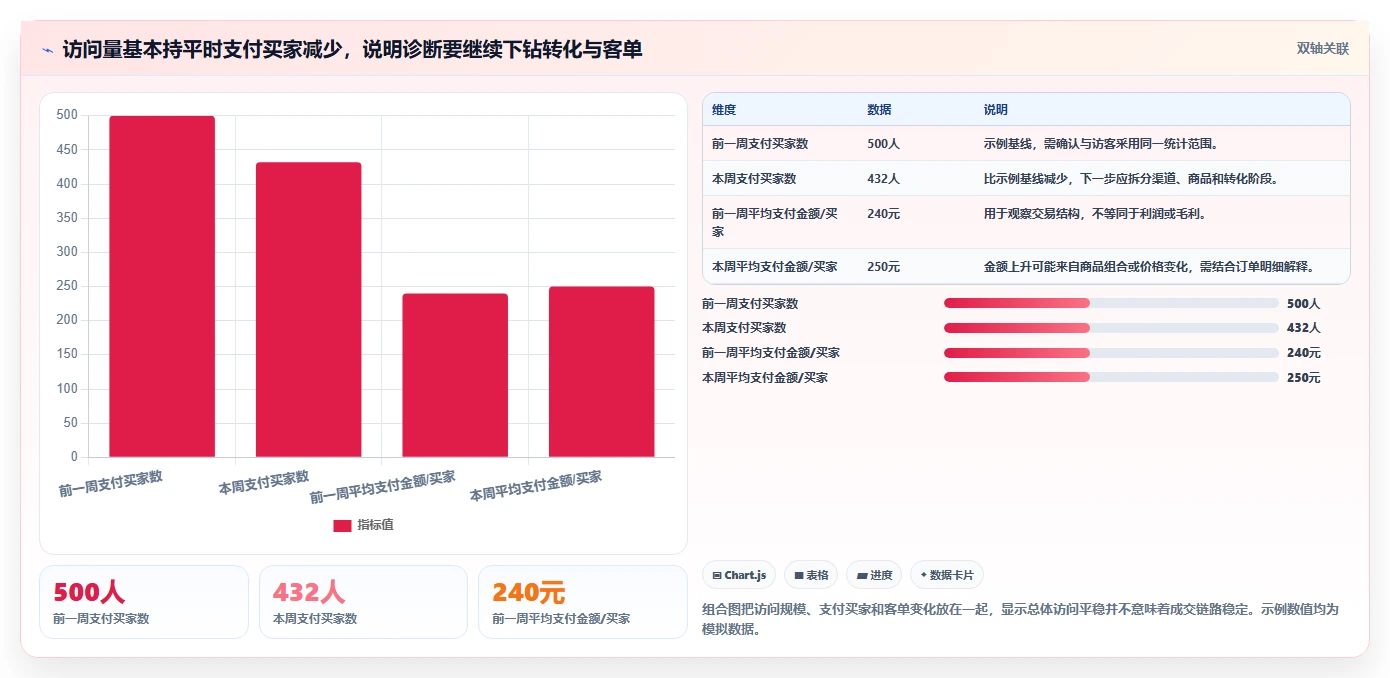Select the 进度 tag chip
The width and height of the screenshot is (1390, 678).
pos(874,575)
